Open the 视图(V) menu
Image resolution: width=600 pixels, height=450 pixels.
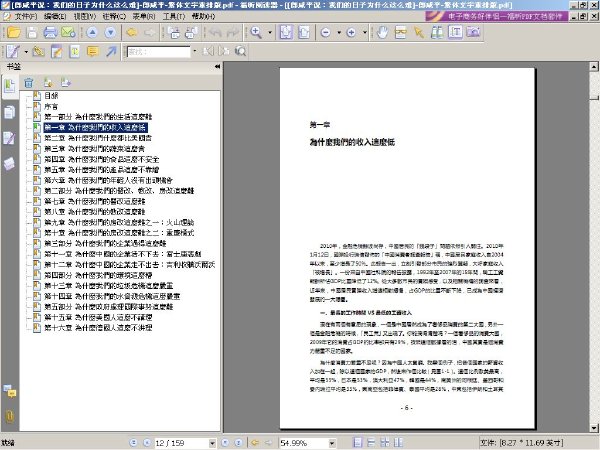click(x=85, y=16)
